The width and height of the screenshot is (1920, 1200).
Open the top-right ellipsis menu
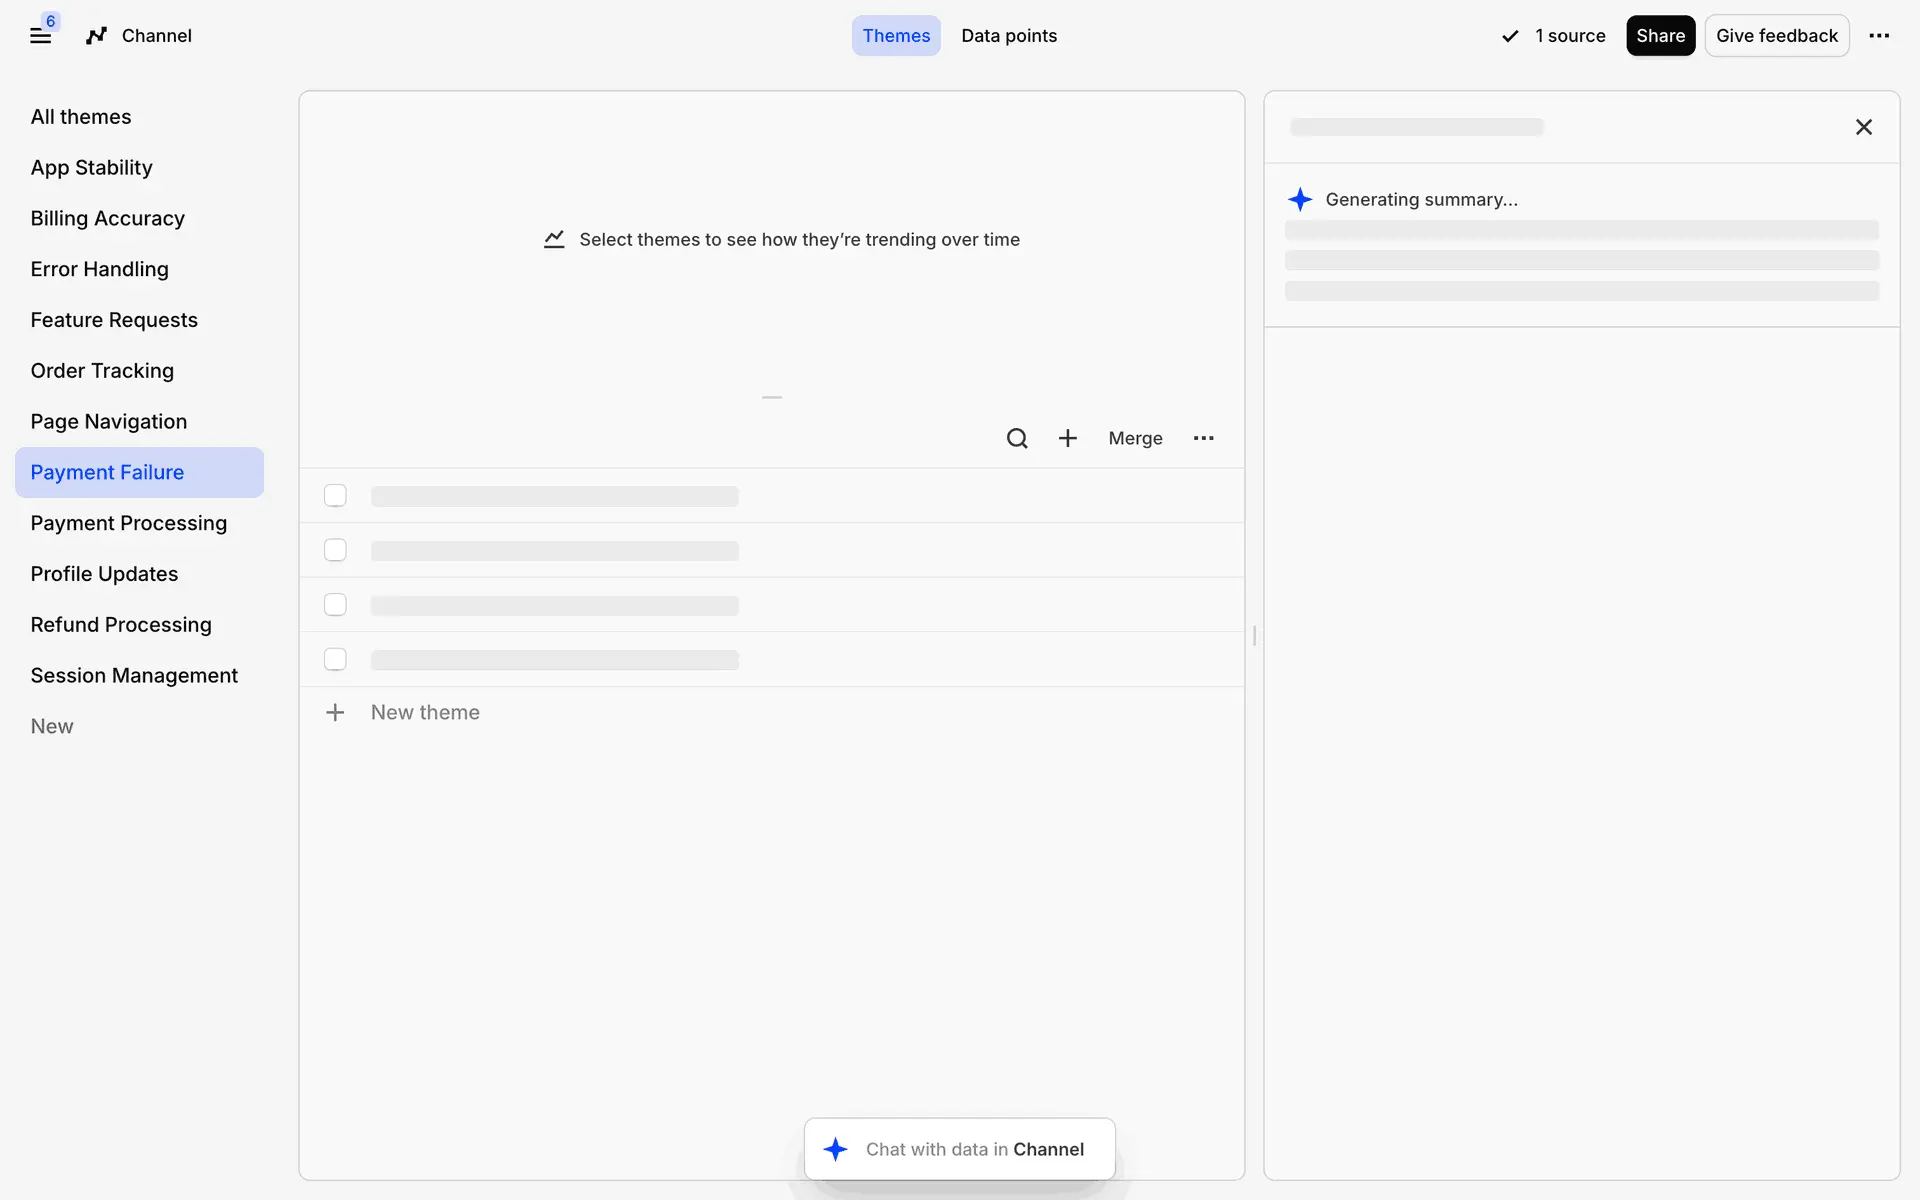tap(1879, 36)
